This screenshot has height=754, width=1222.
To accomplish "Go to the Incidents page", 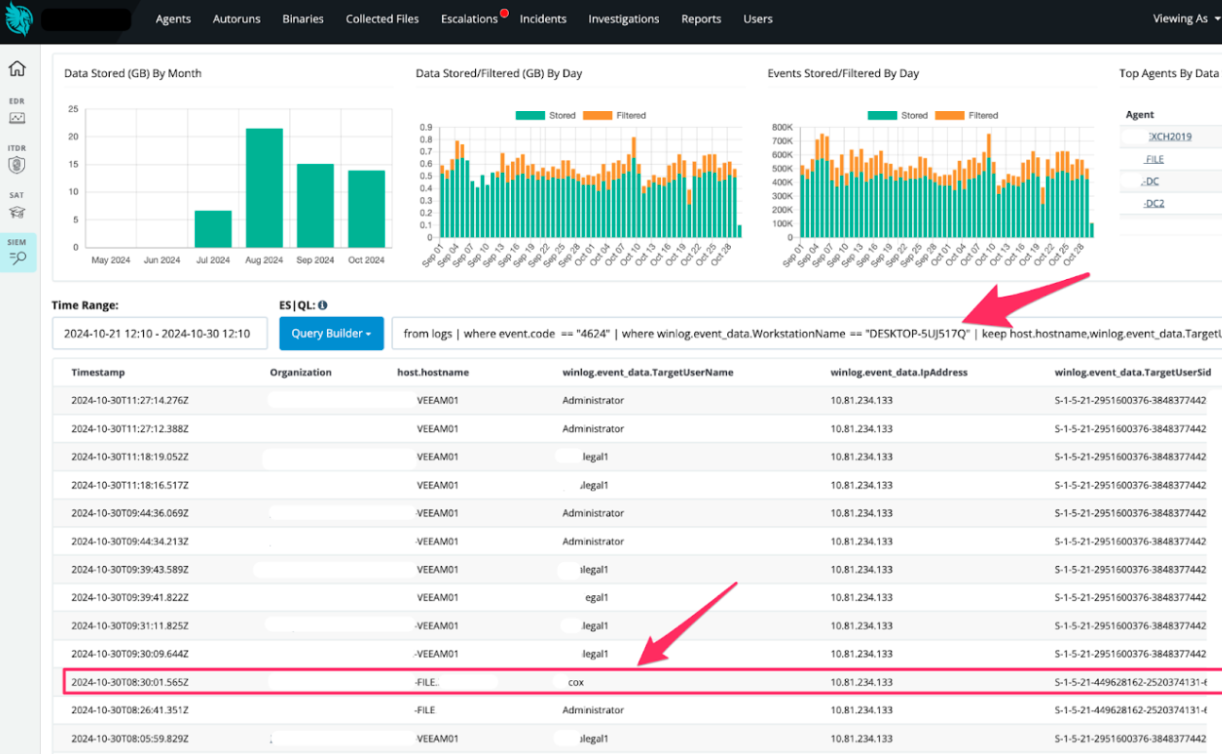I will pyautogui.click(x=543, y=19).
